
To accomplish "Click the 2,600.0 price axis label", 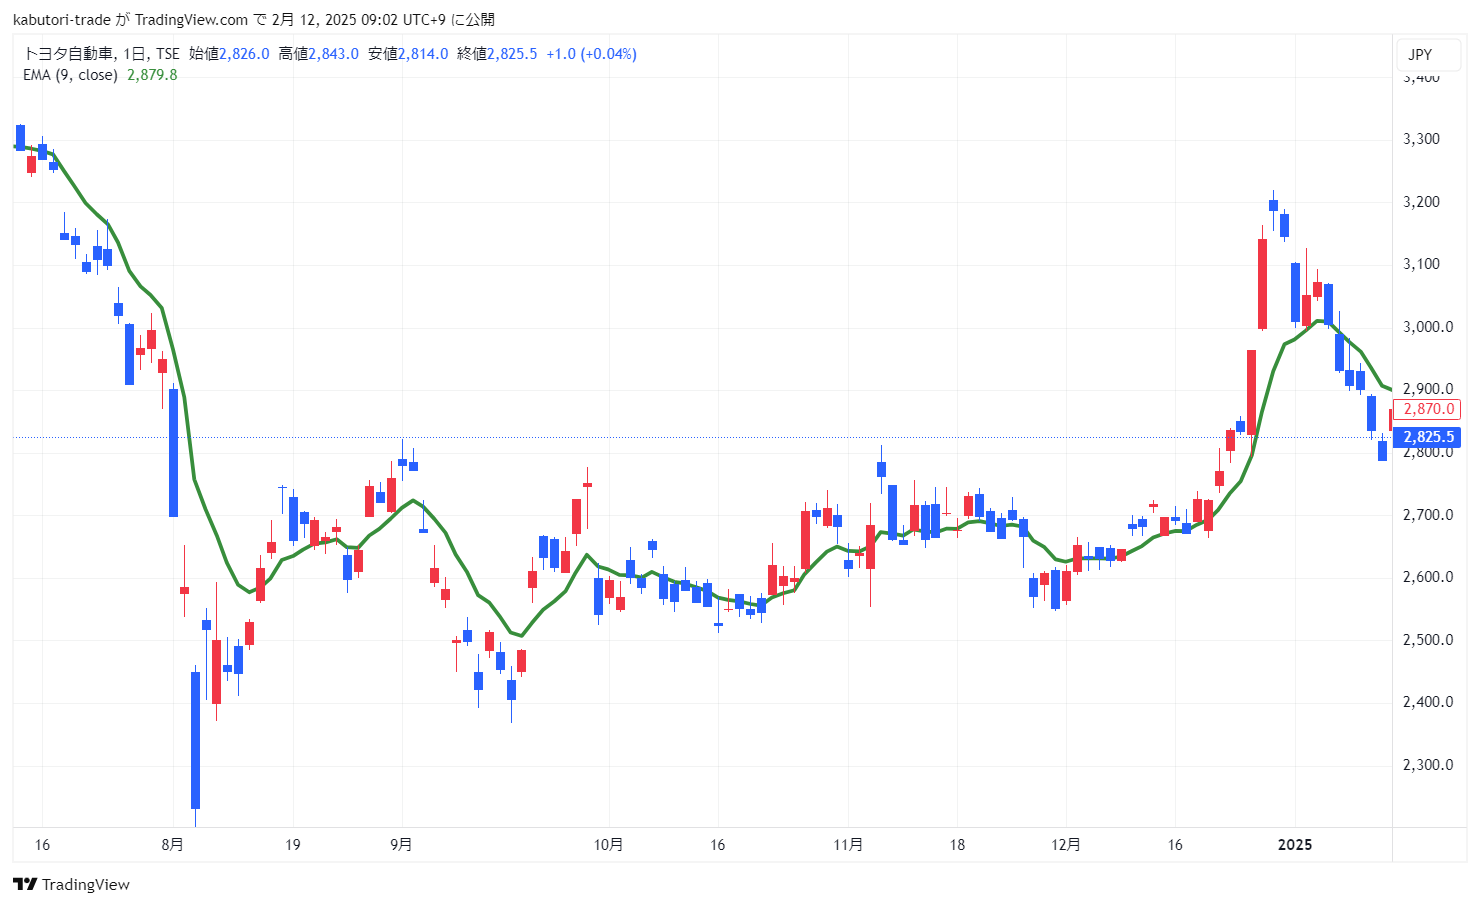I will click(x=1428, y=577).
